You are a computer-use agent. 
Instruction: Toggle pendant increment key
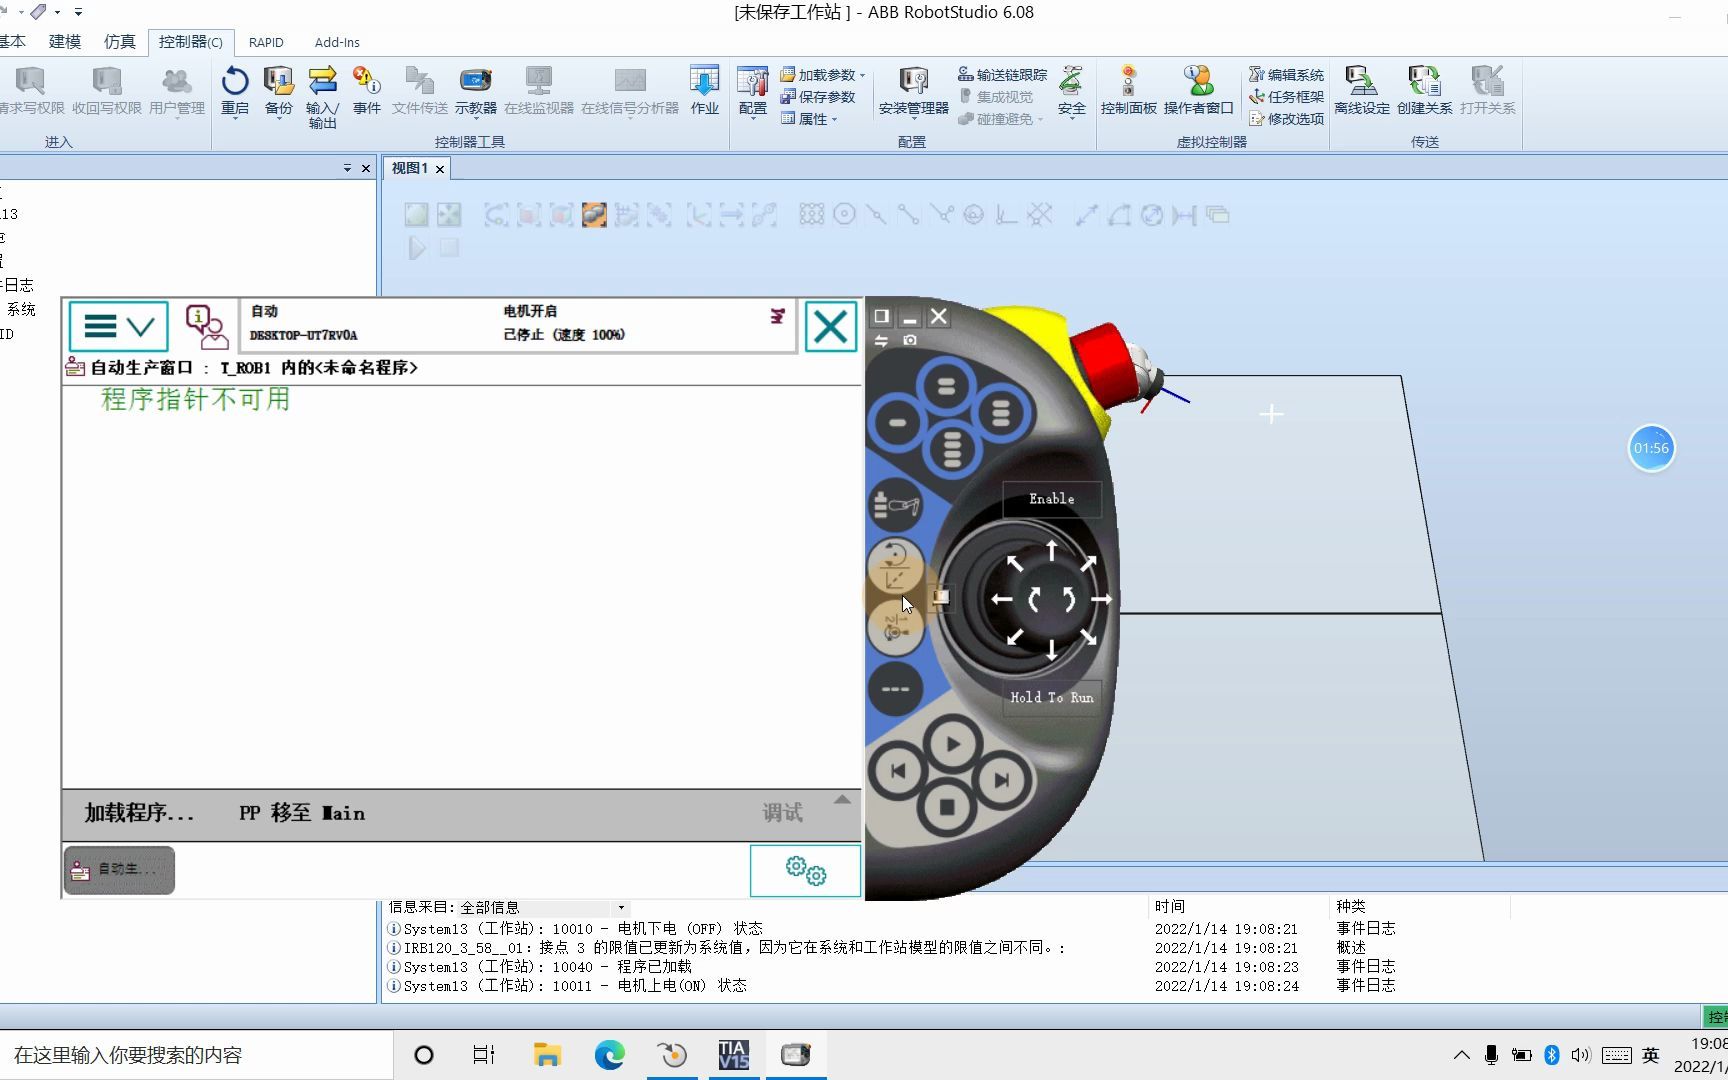pos(895,689)
